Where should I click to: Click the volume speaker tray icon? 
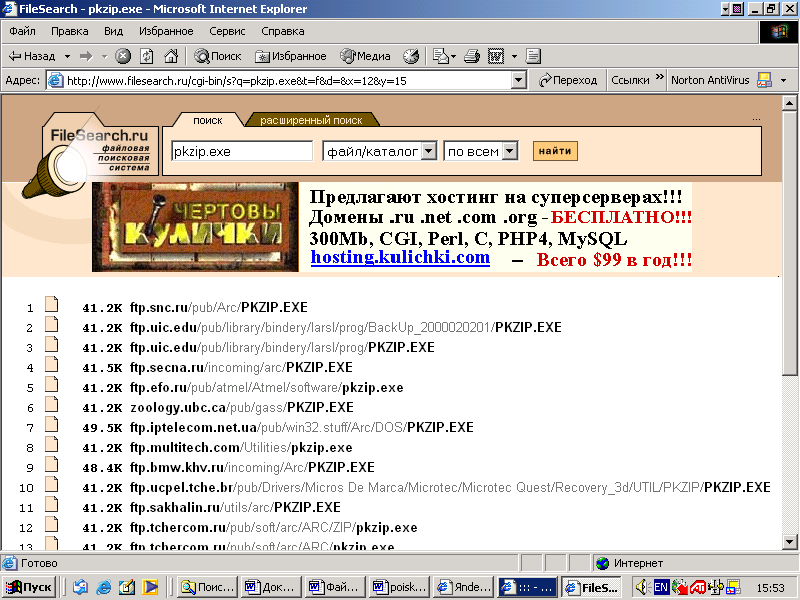642,587
